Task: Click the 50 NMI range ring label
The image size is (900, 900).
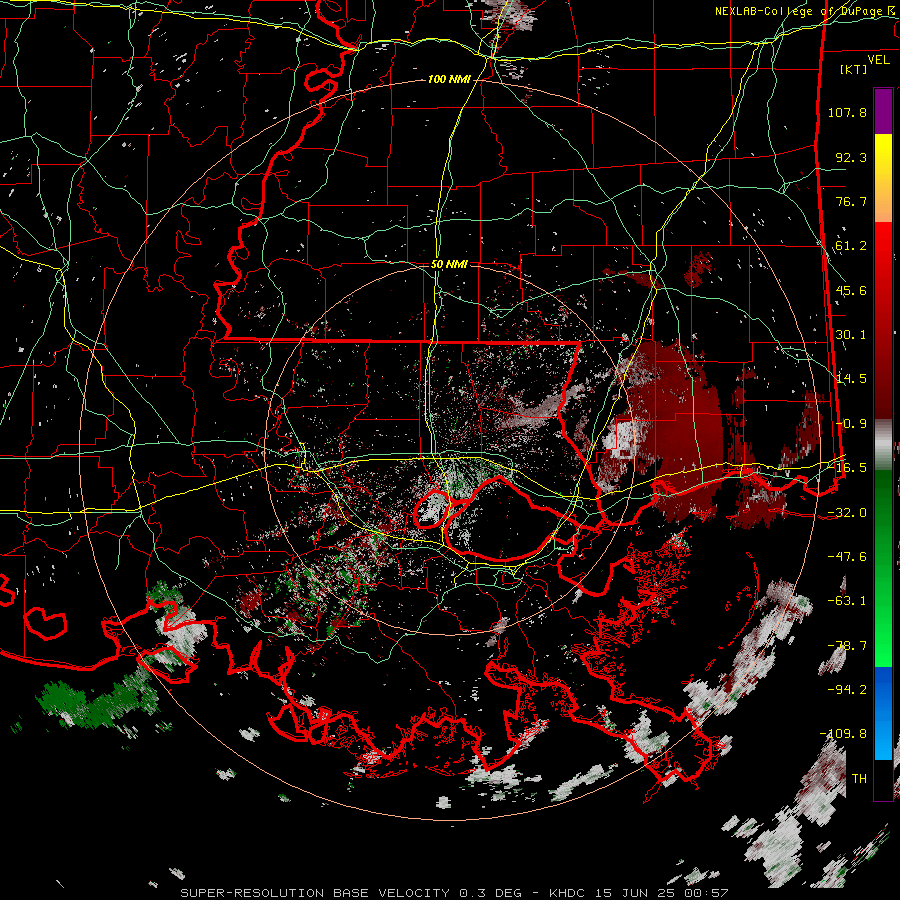Action: coord(449,264)
